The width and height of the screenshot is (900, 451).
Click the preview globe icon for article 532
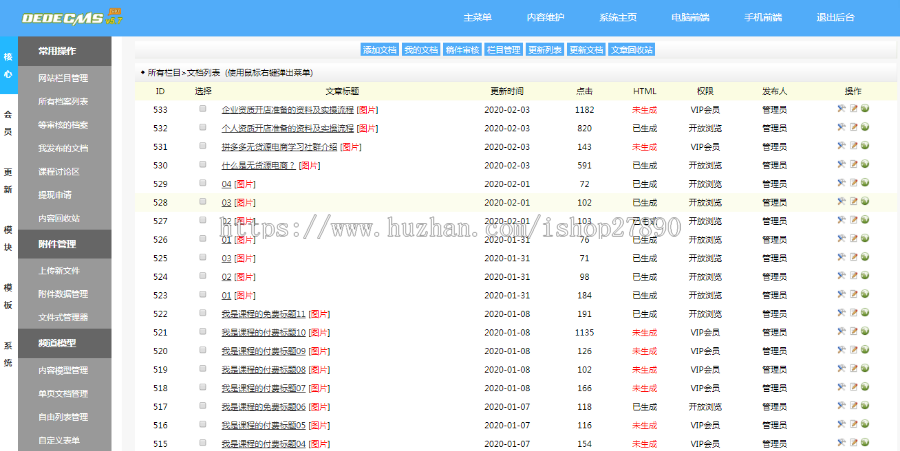coord(864,128)
